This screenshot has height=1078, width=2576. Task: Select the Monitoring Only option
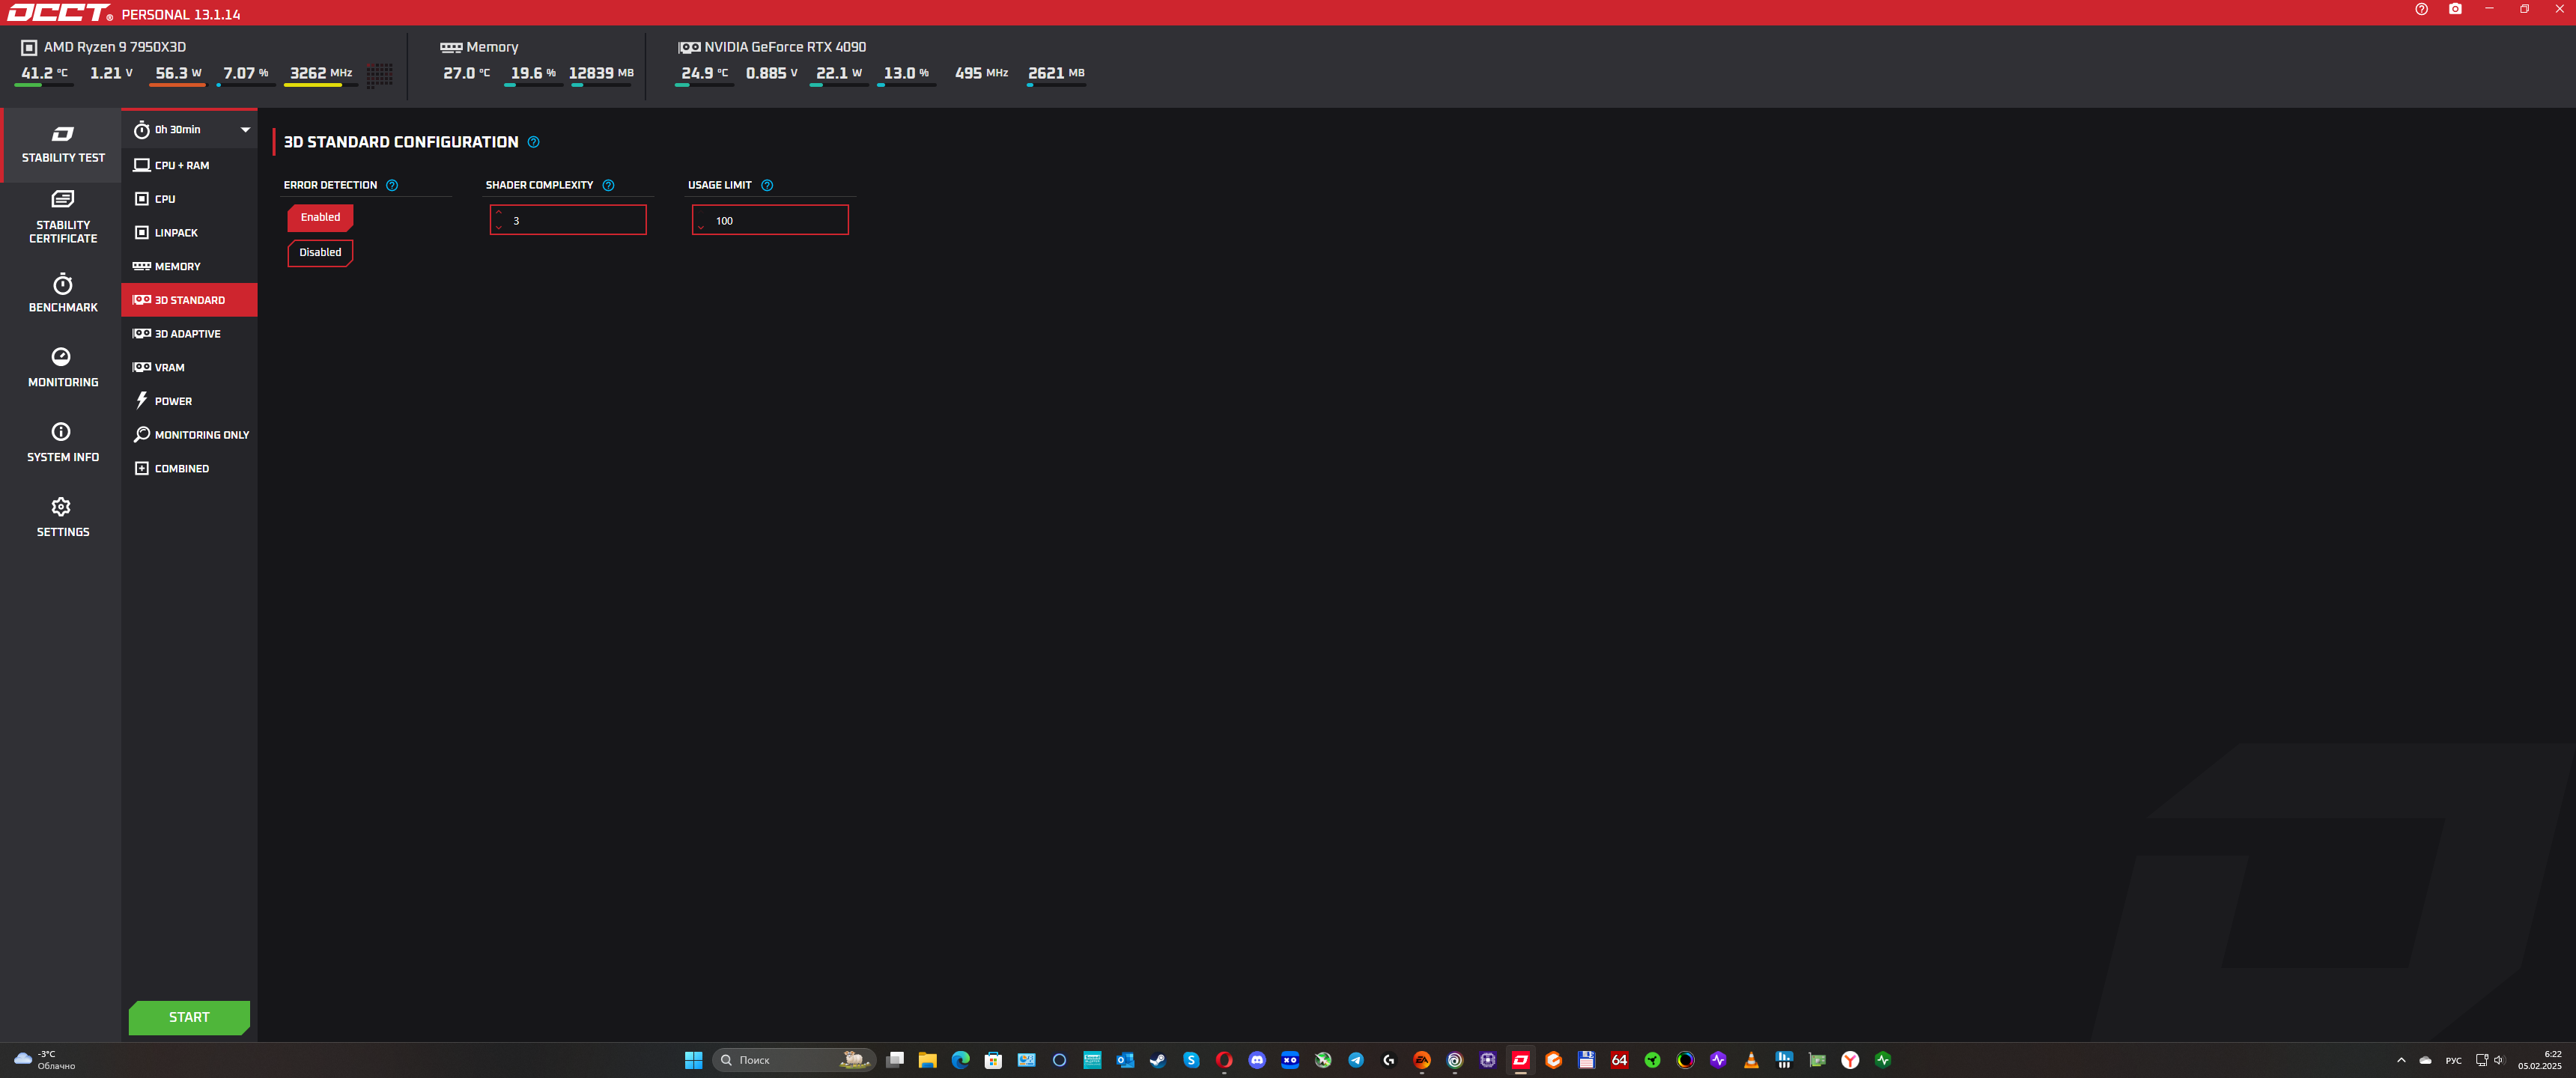[x=201, y=435]
